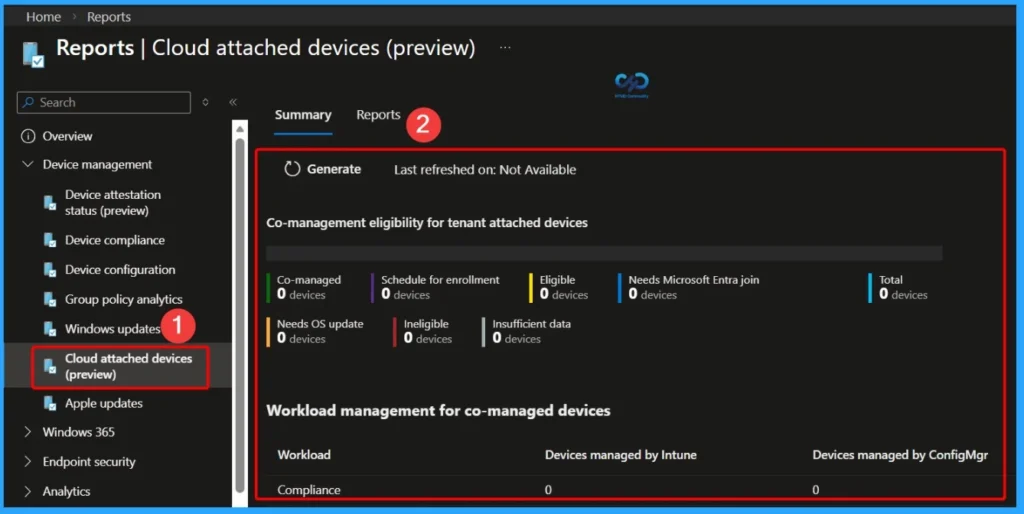The width and height of the screenshot is (1024, 514).
Task: Click the Overview info icon
Action: click(28, 136)
